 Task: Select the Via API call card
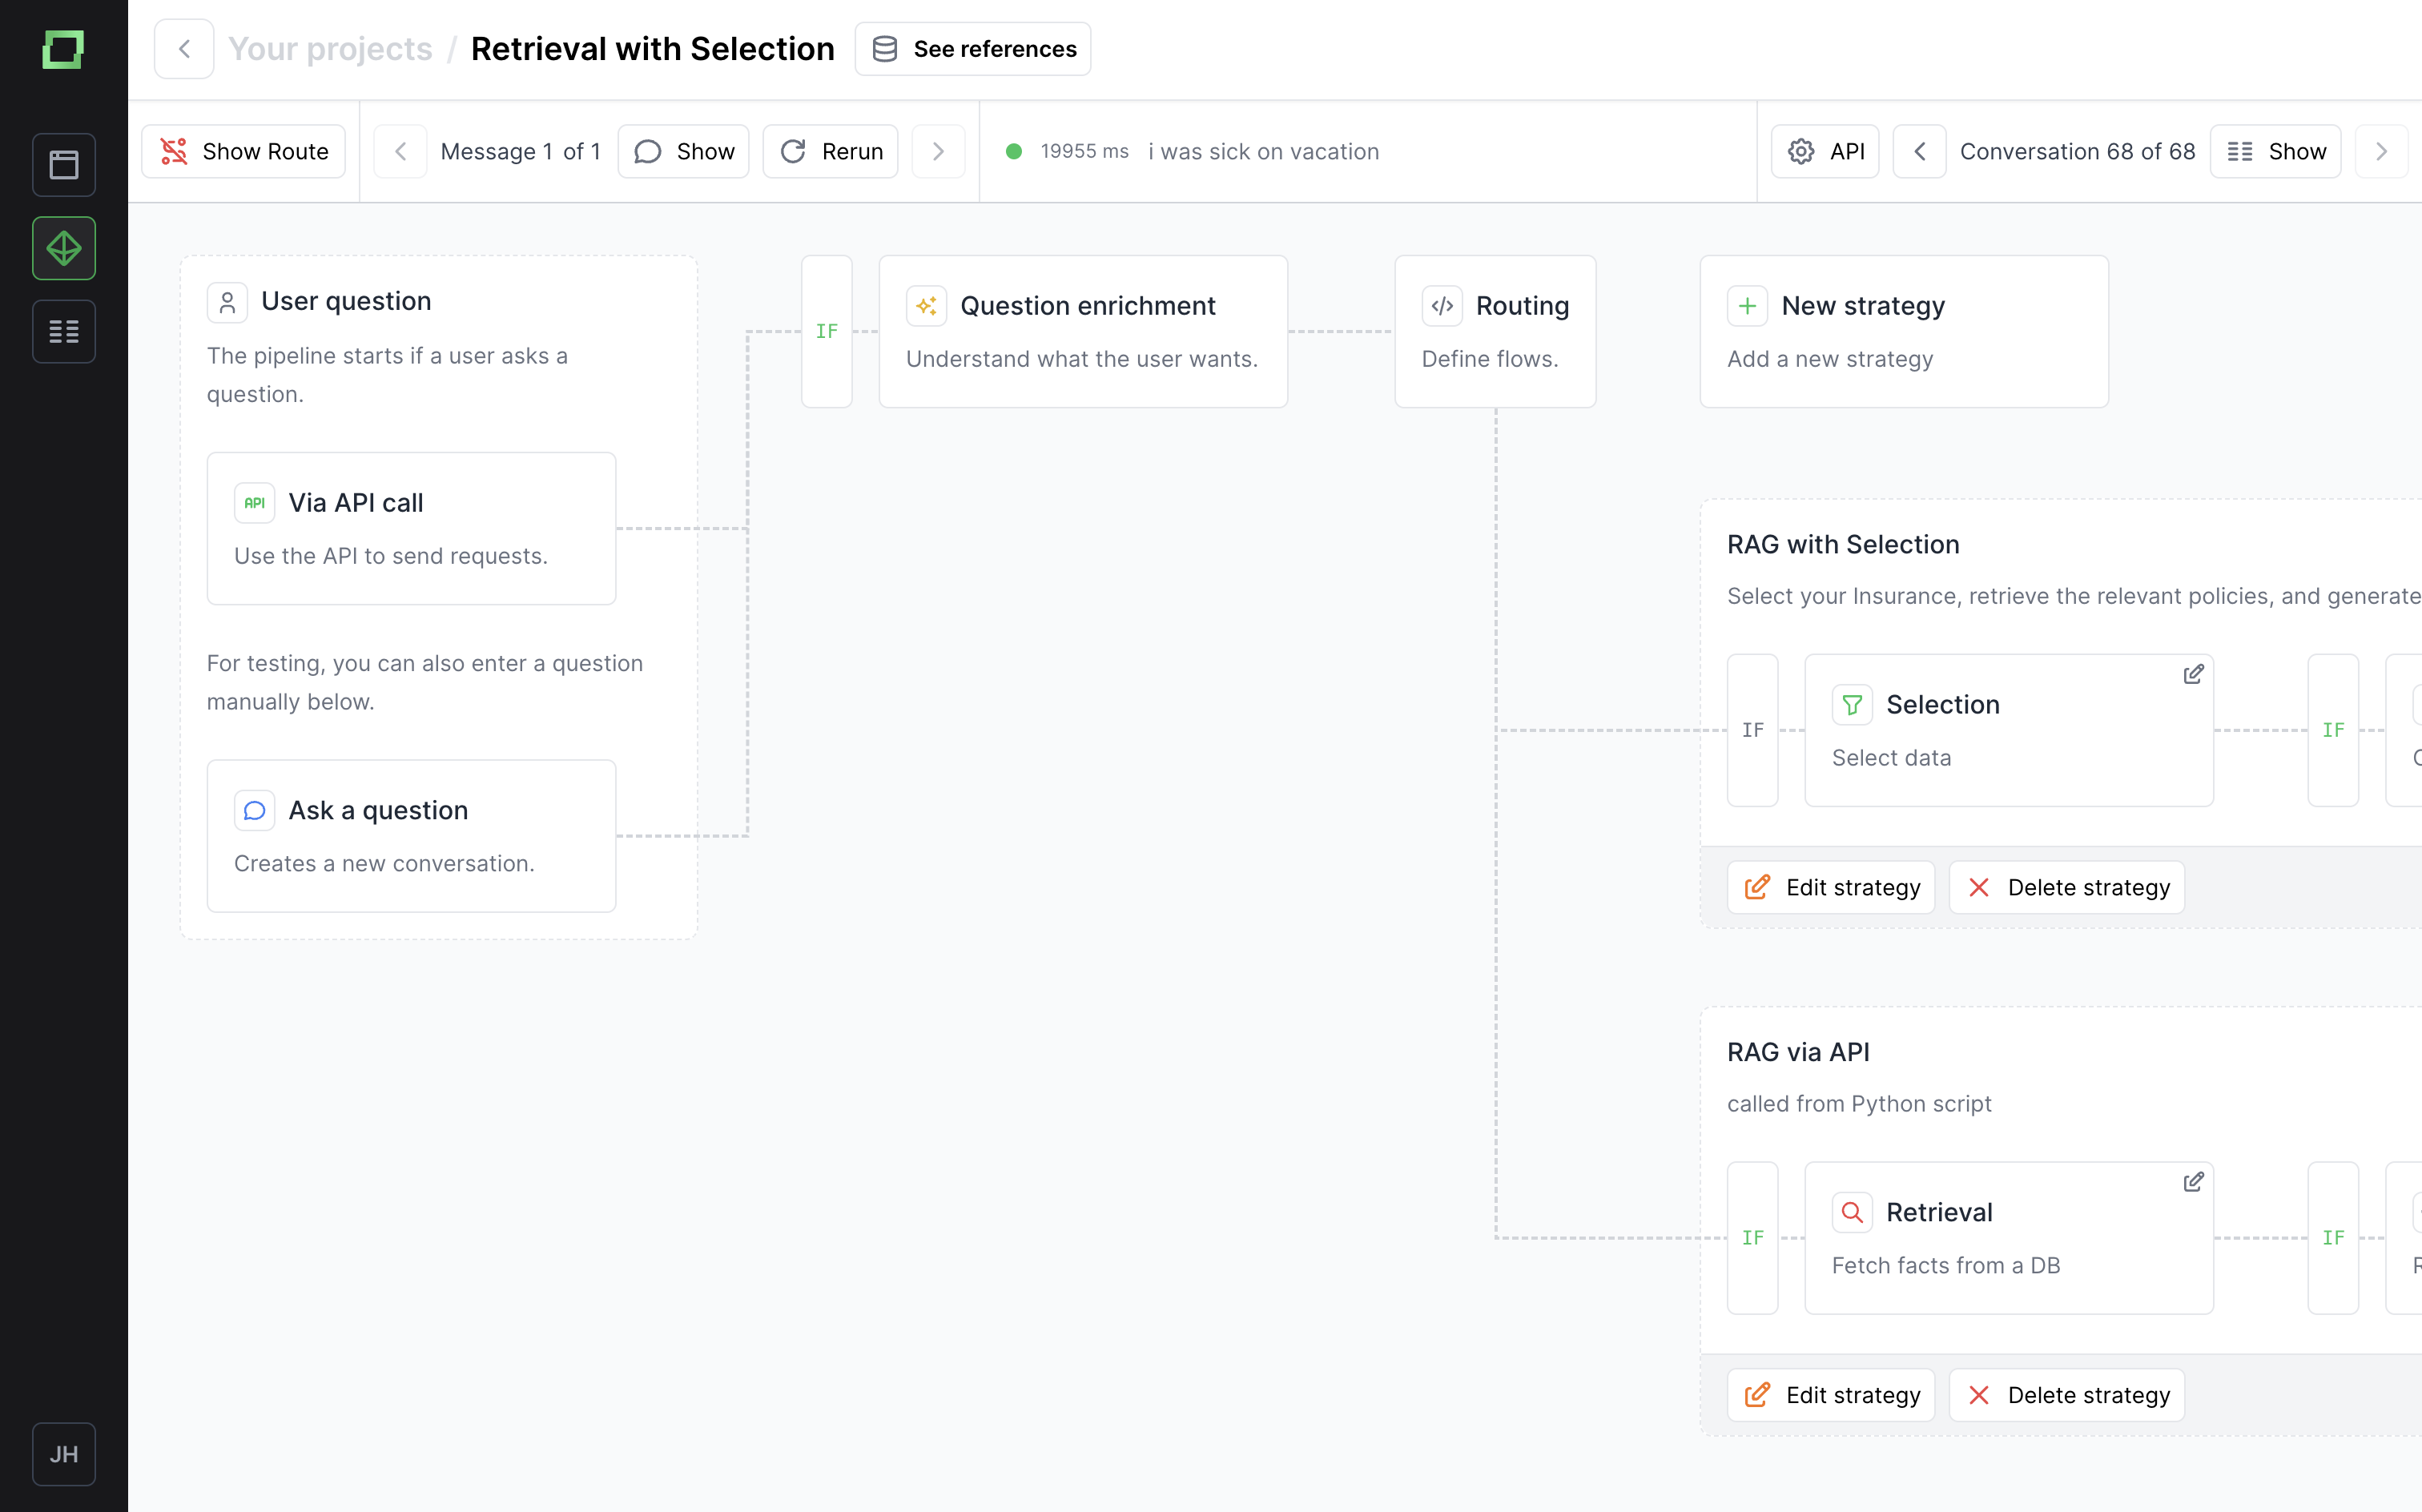point(411,528)
